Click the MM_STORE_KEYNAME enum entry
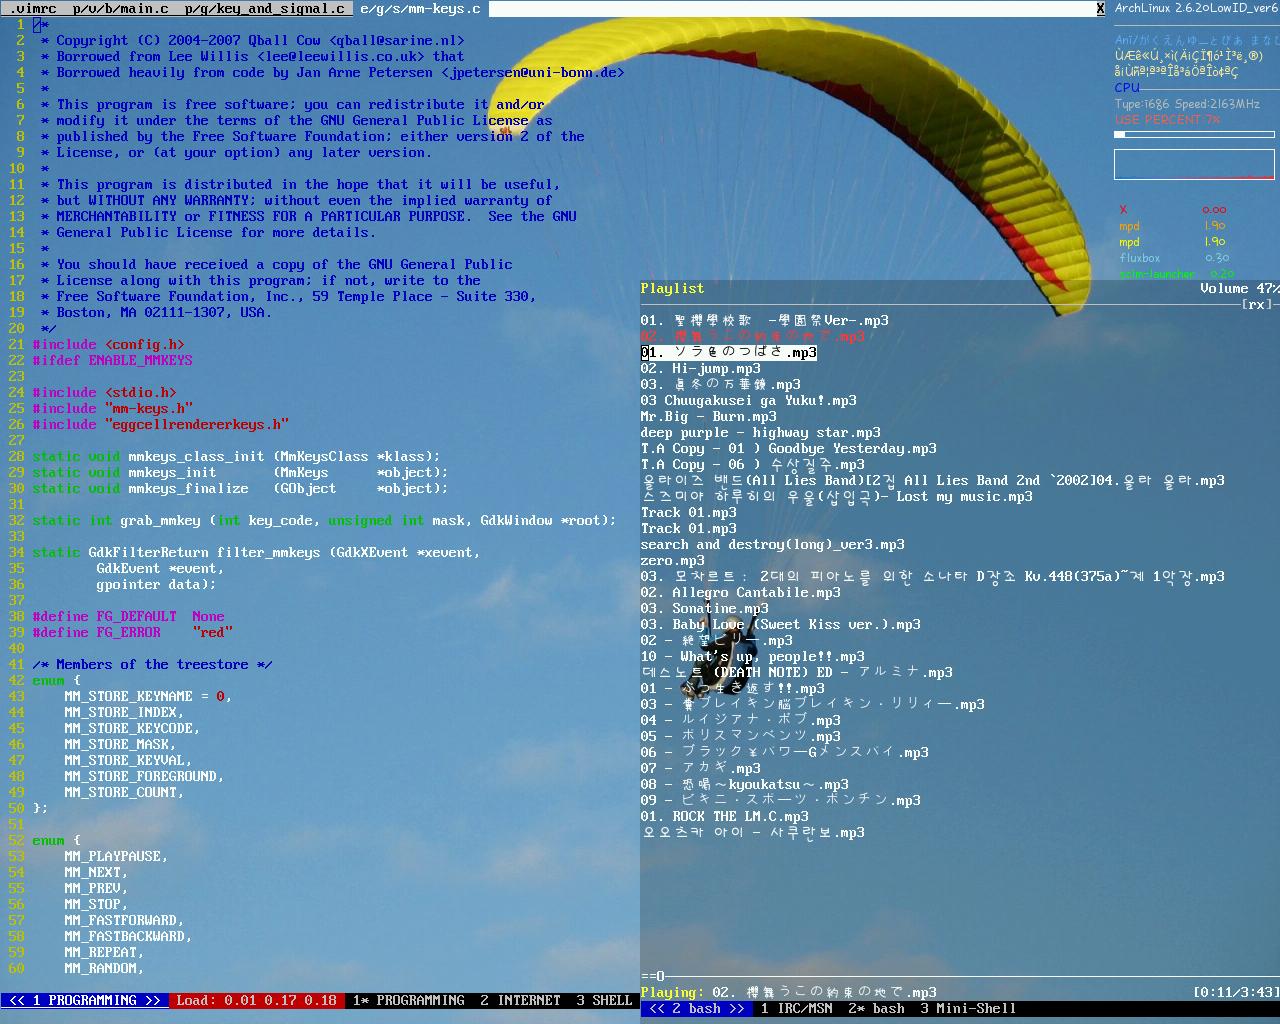 click(148, 696)
